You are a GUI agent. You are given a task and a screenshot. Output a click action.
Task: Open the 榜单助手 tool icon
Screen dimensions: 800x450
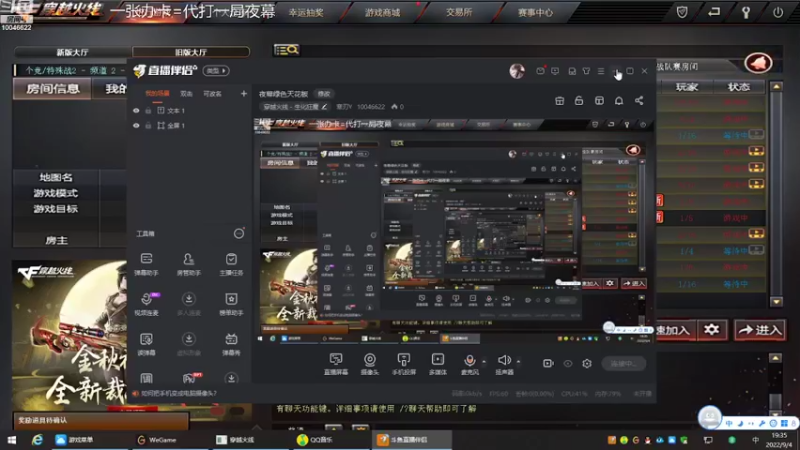231,304
